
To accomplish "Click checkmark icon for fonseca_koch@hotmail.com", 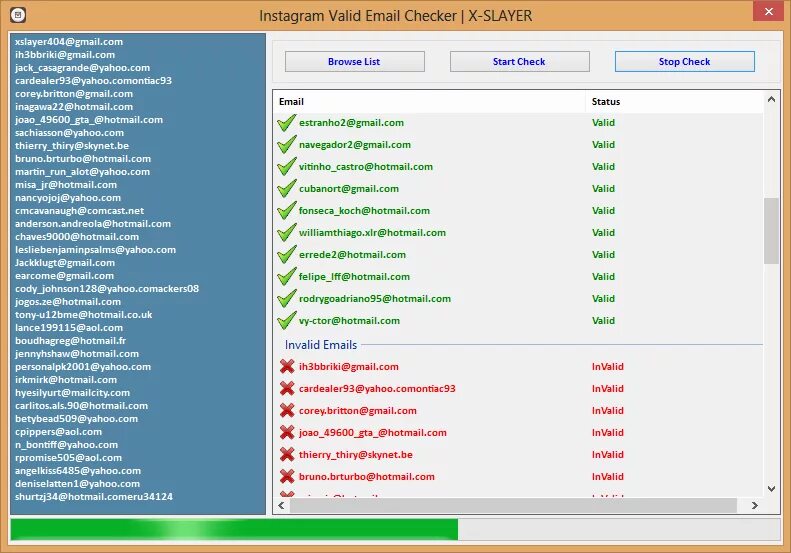I will click(x=287, y=211).
